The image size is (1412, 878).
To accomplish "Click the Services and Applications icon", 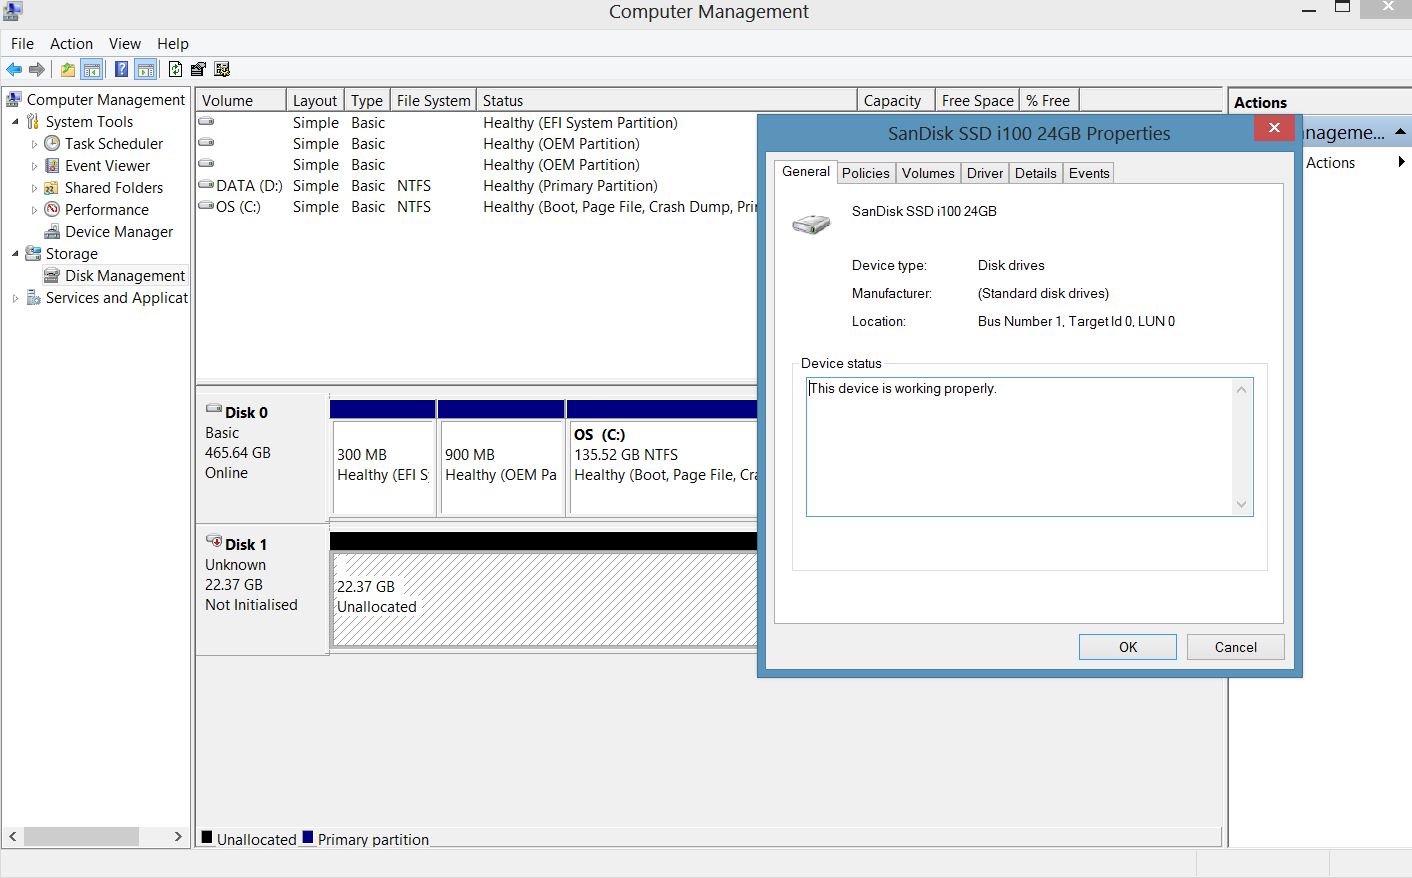I will pos(33,297).
